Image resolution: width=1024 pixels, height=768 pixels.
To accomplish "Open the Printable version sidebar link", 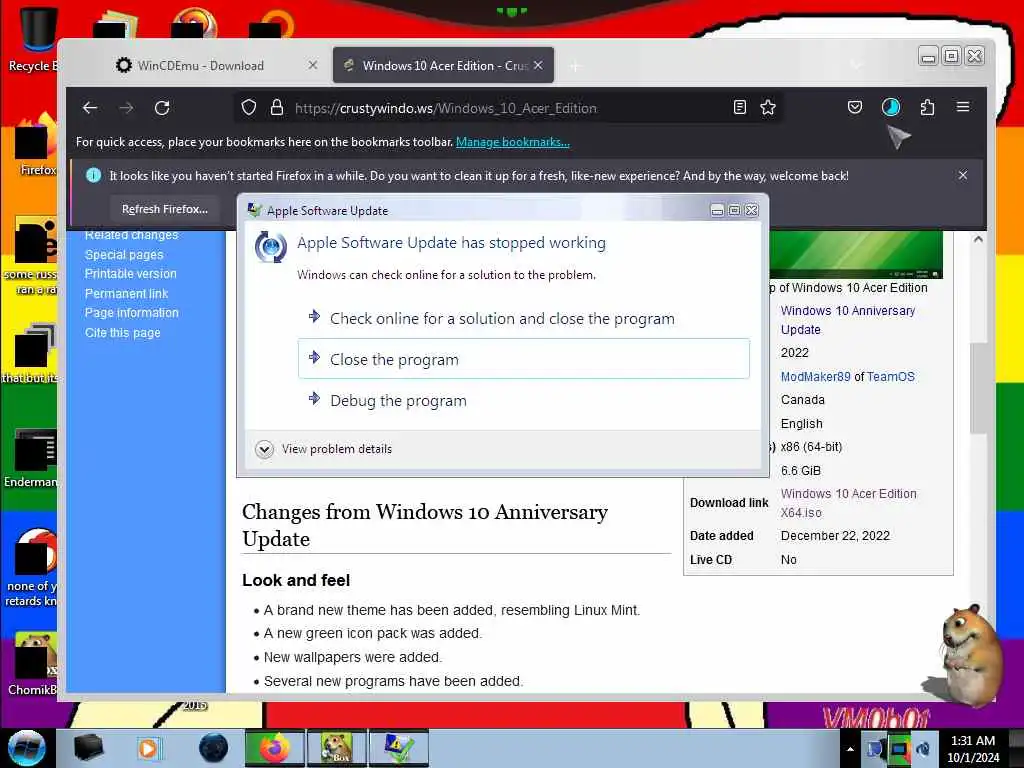I will click(x=131, y=274).
